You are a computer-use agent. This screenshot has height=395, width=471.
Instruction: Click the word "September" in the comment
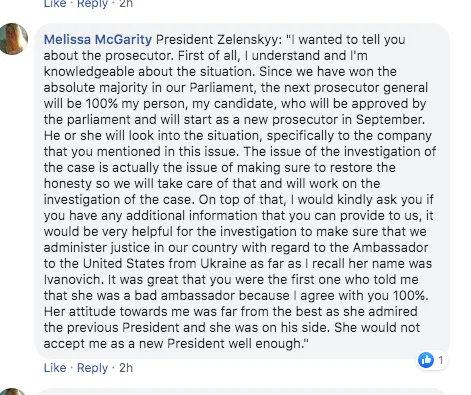point(390,120)
